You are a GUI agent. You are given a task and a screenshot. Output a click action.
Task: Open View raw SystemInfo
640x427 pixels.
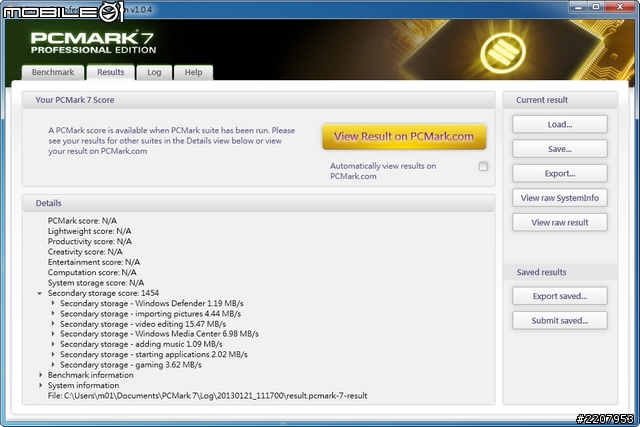(560, 198)
